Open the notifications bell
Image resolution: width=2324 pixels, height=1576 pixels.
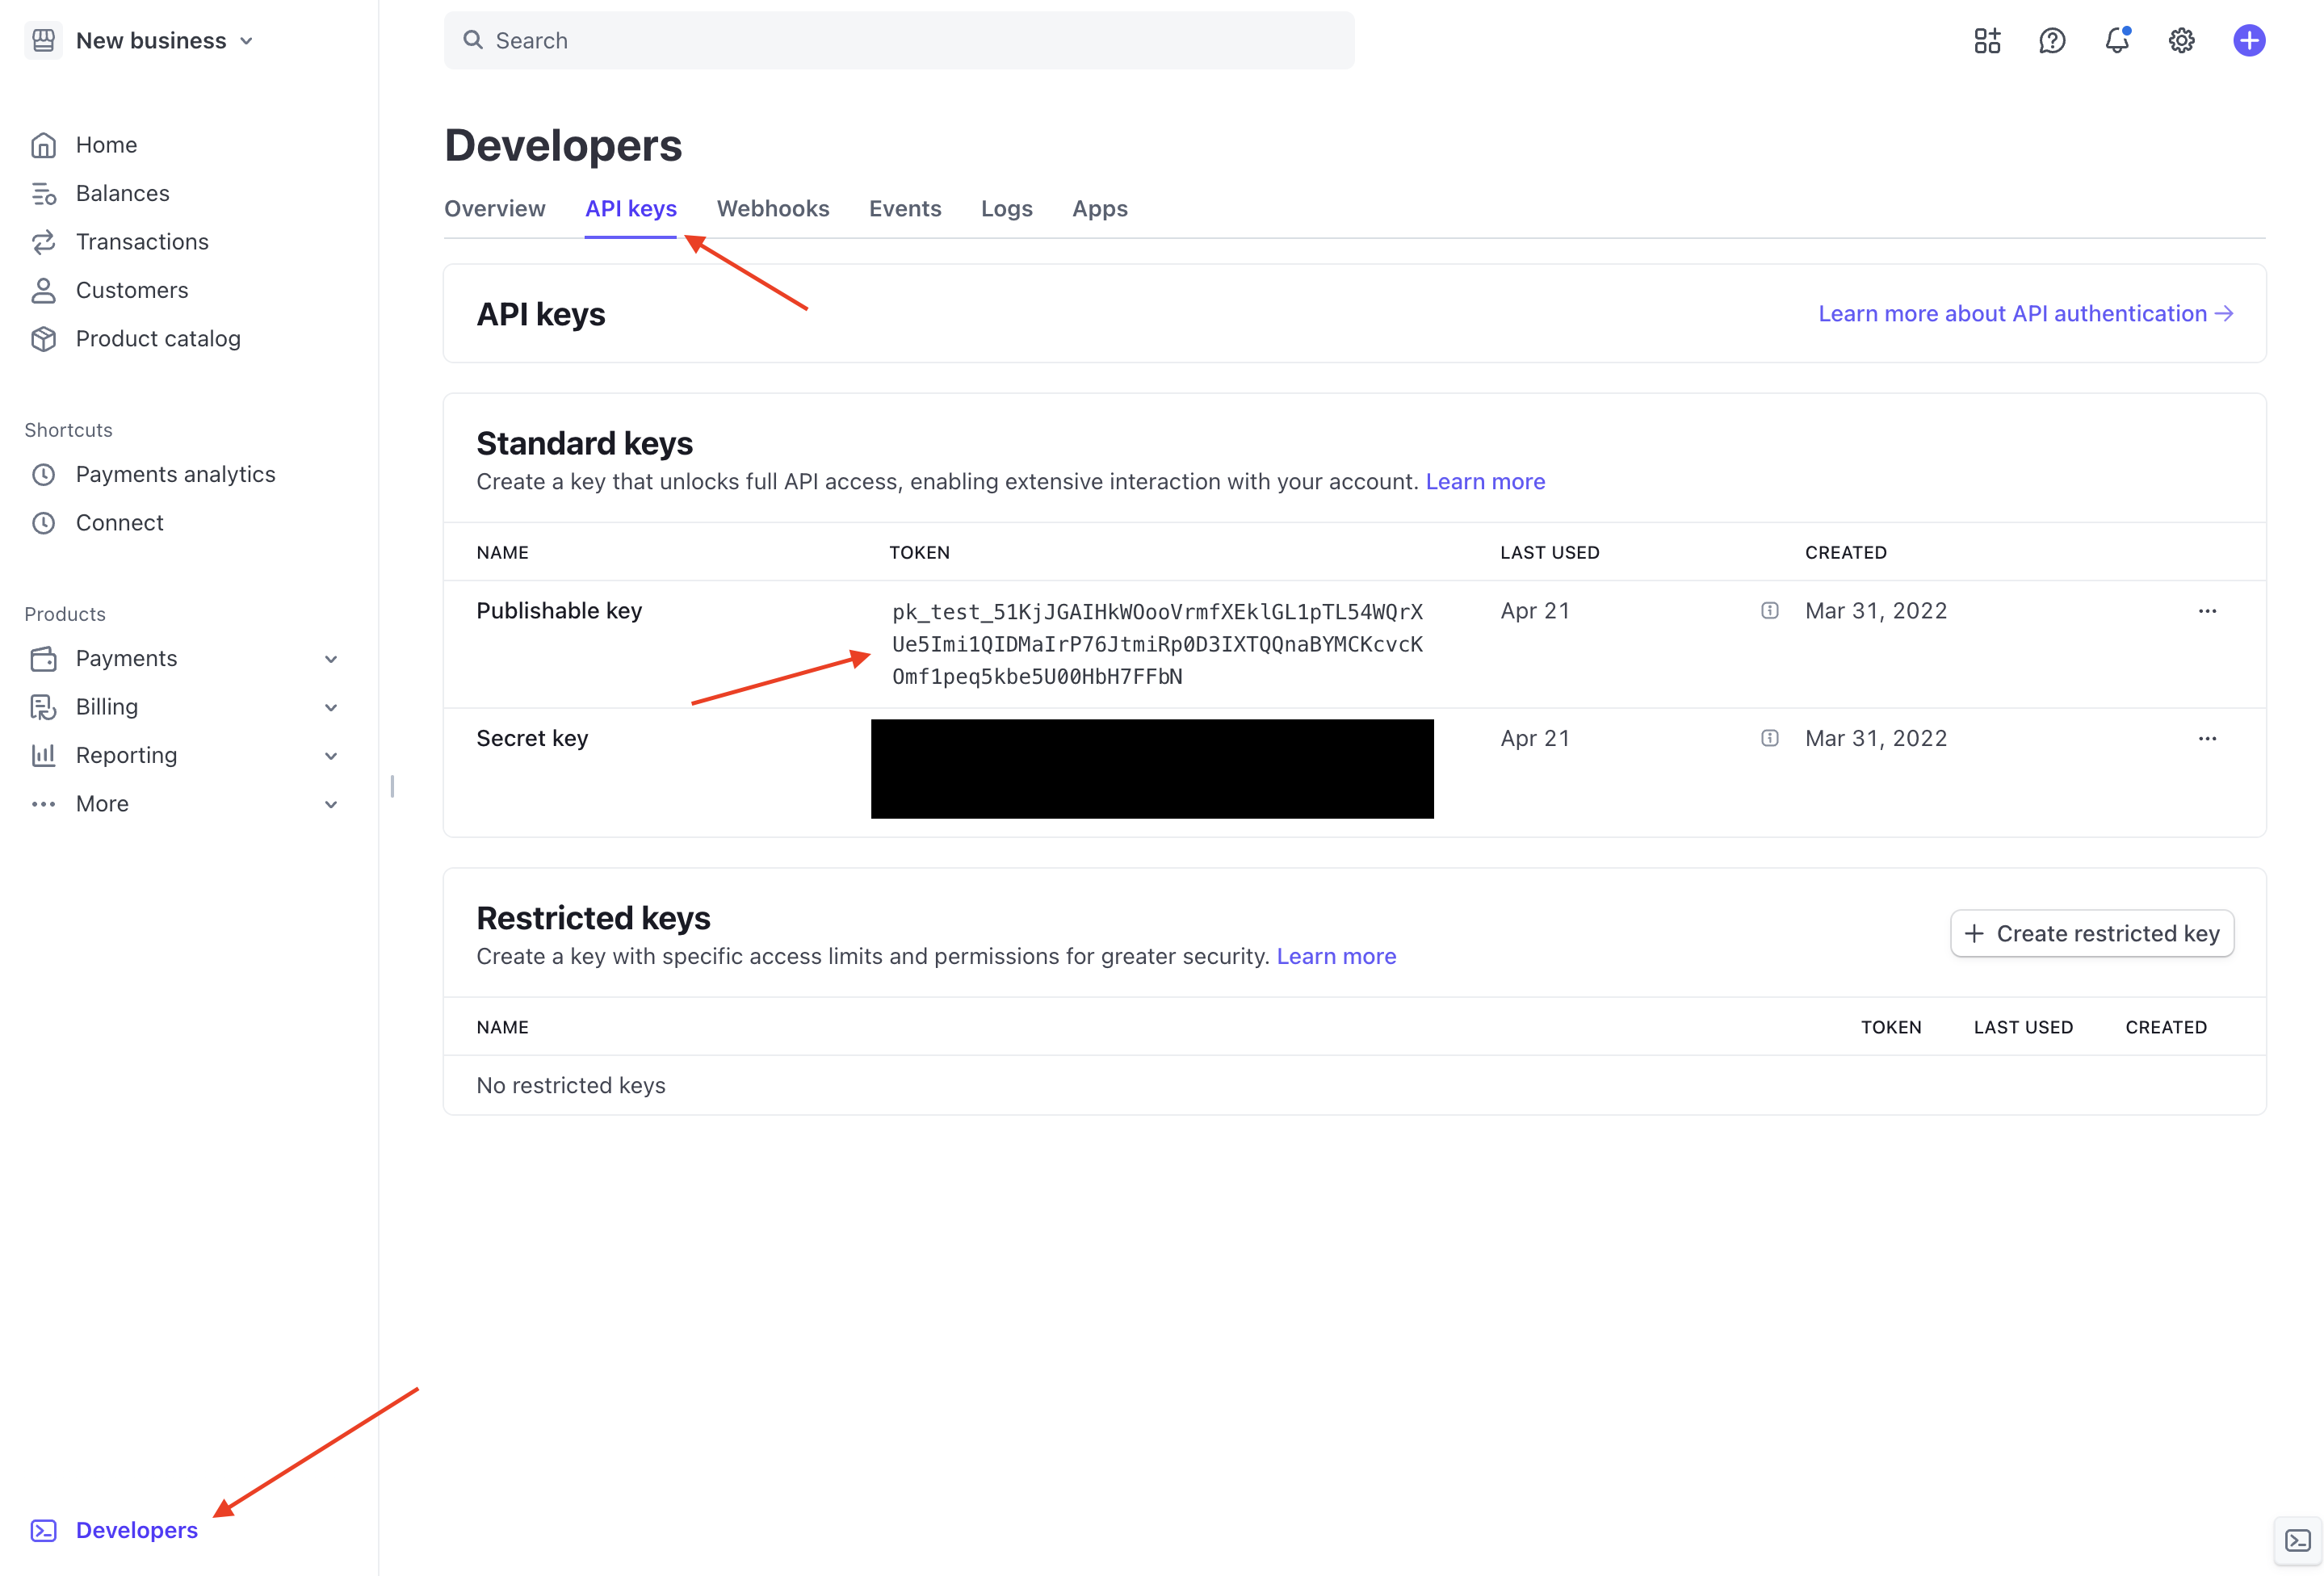coord(2116,40)
